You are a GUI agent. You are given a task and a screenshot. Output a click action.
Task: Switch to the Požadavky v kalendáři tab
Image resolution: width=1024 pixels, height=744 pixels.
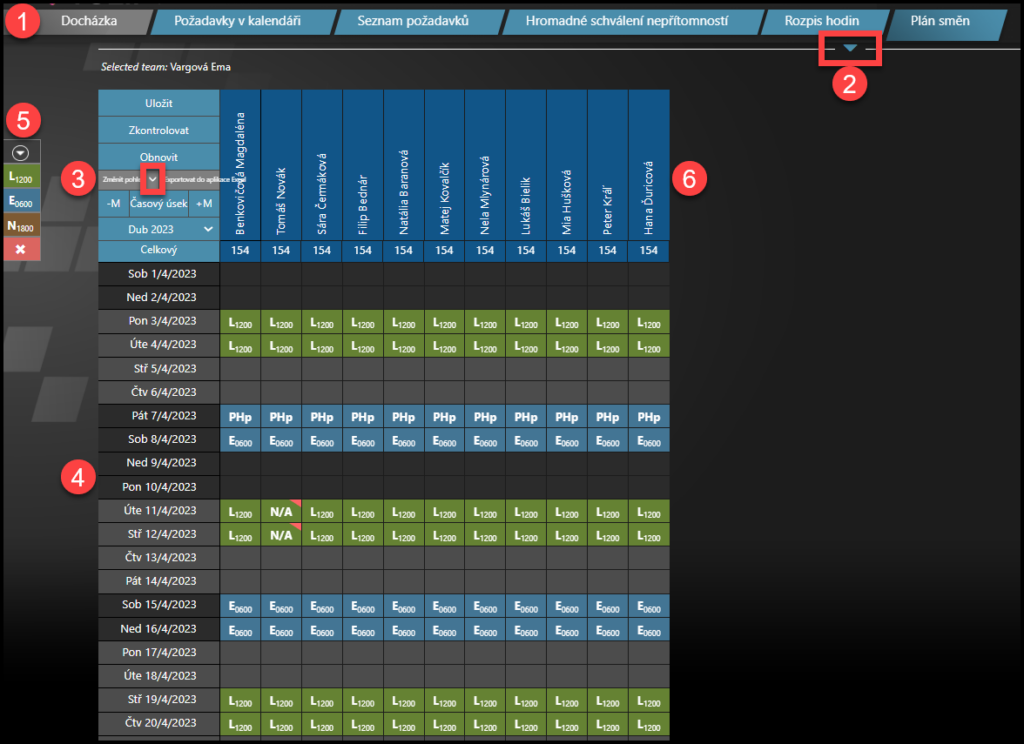tap(237, 21)
